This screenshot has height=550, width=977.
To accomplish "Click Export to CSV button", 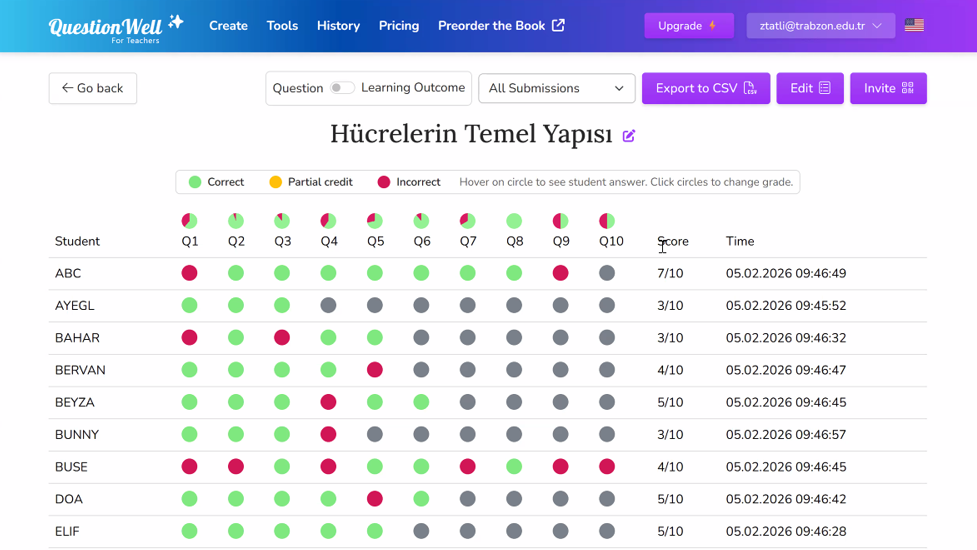I will [705, 89].
